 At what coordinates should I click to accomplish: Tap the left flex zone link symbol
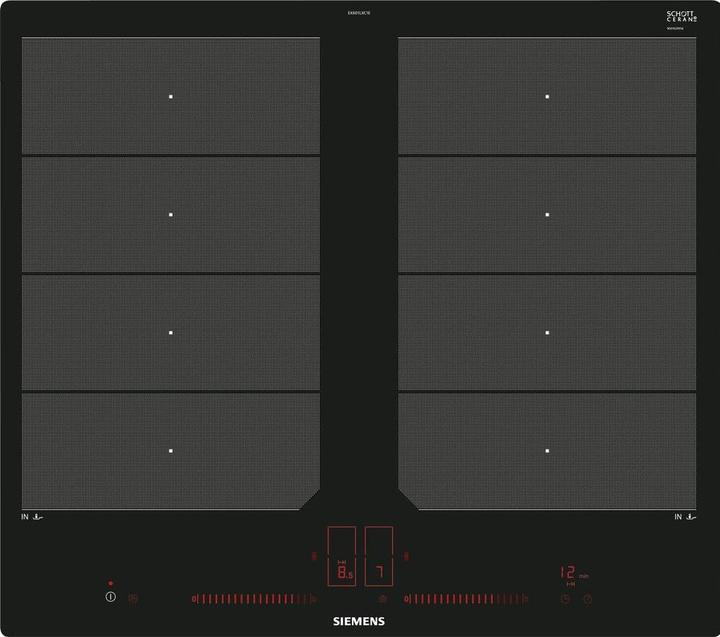(313, 556)
